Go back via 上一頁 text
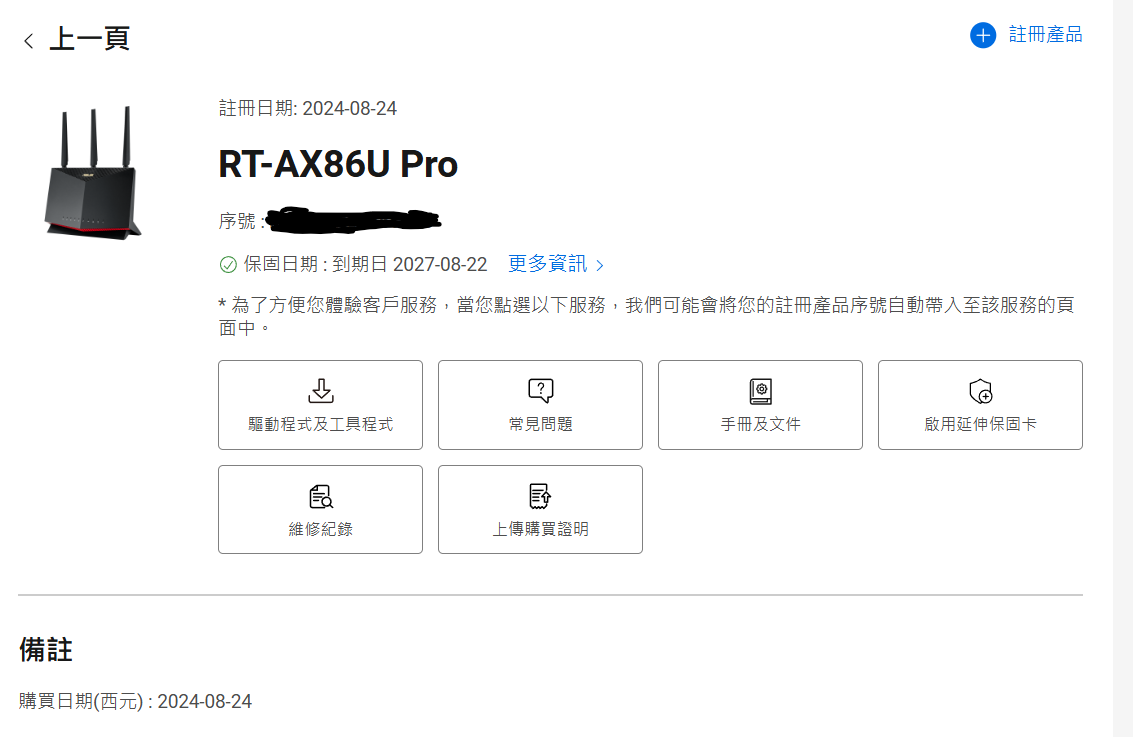This screenshot has height=737, width=1133. [90, 39]
